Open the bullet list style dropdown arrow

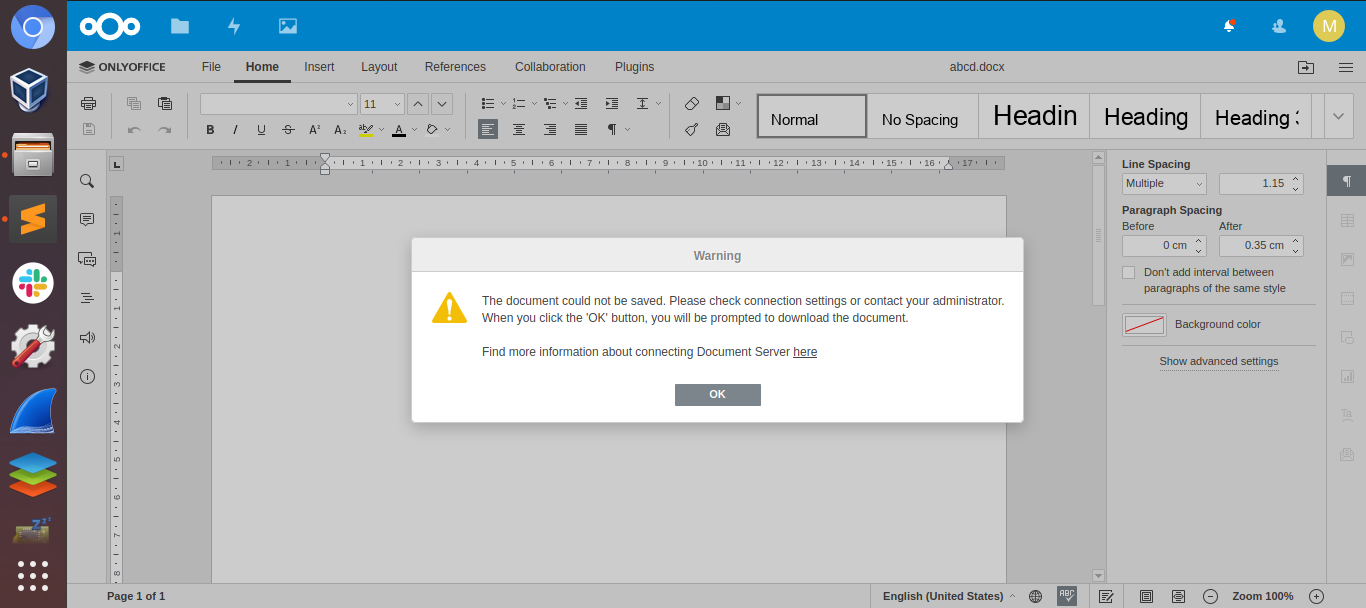click(504, 103)
